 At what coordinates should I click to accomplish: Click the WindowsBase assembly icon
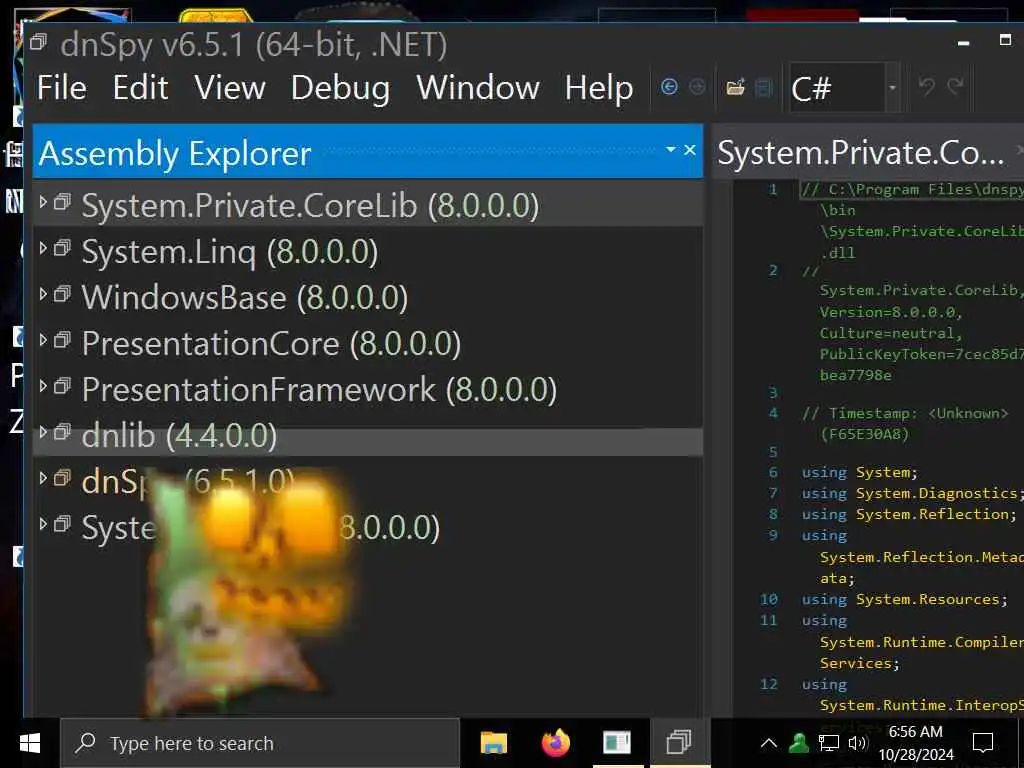click(x=62, y=294)
